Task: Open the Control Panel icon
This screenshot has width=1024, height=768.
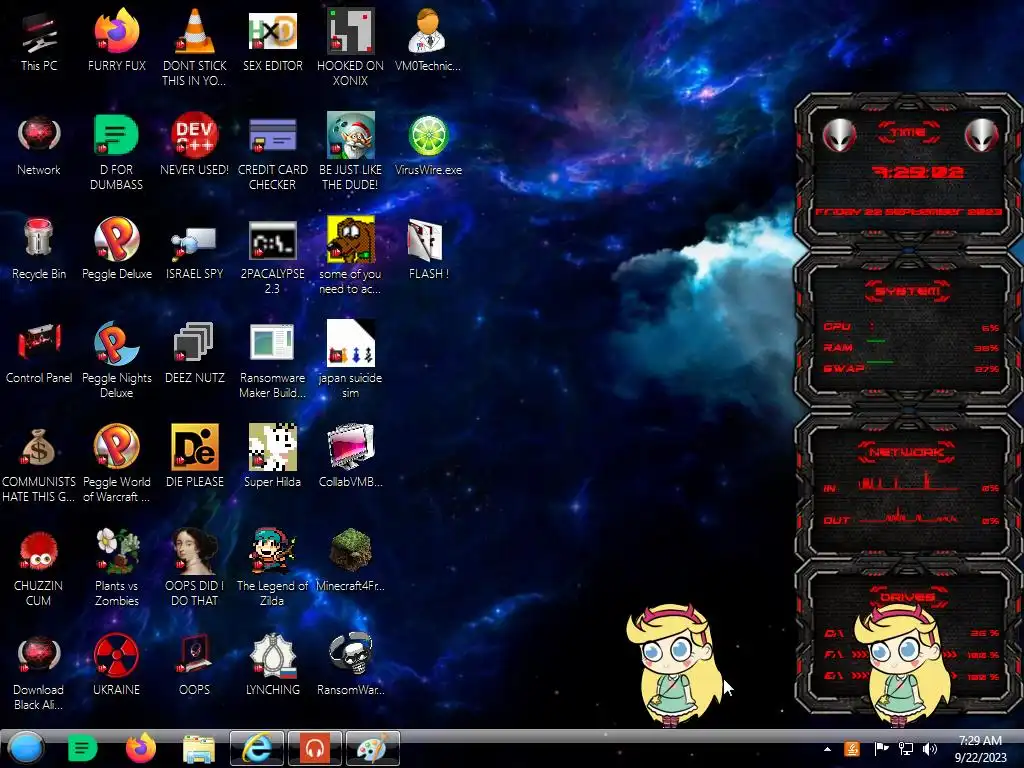Action: [39, 353]
